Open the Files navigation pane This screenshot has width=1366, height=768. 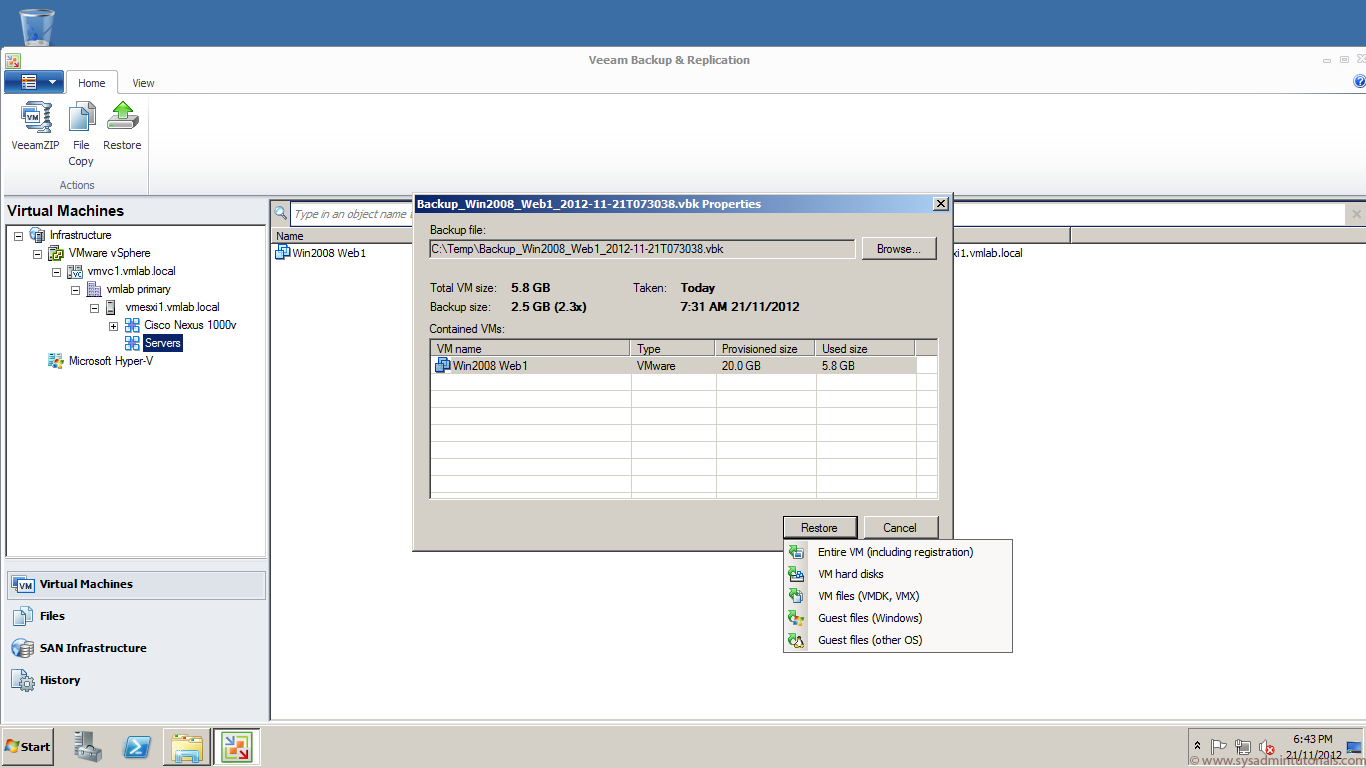(x=137, y=616)
